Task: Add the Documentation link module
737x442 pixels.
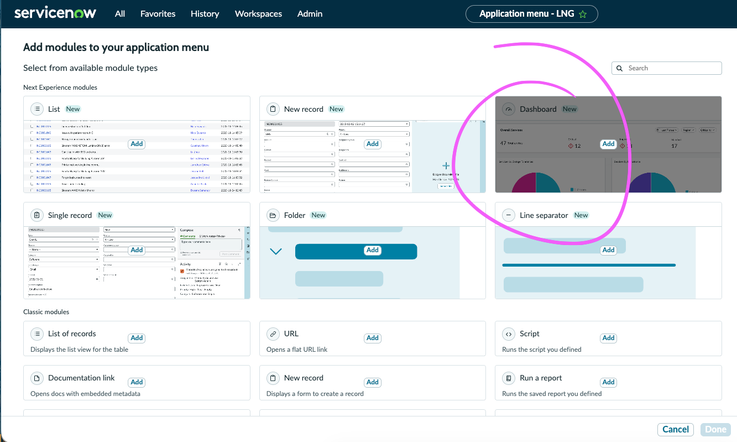Action: click(137, 382)
